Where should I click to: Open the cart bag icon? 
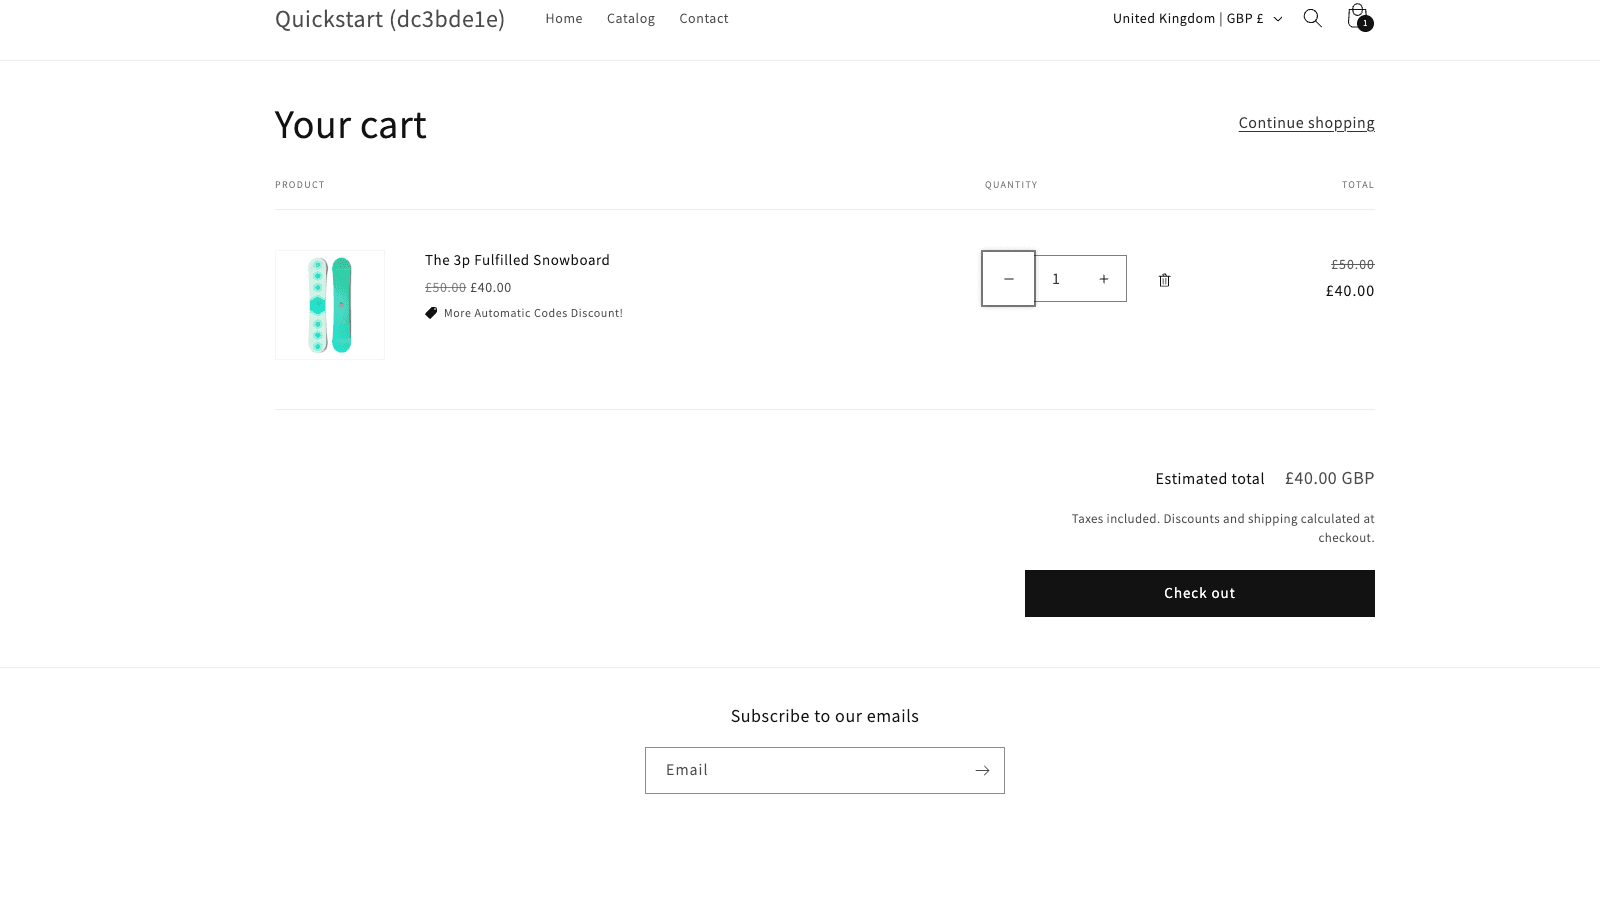1357,15
